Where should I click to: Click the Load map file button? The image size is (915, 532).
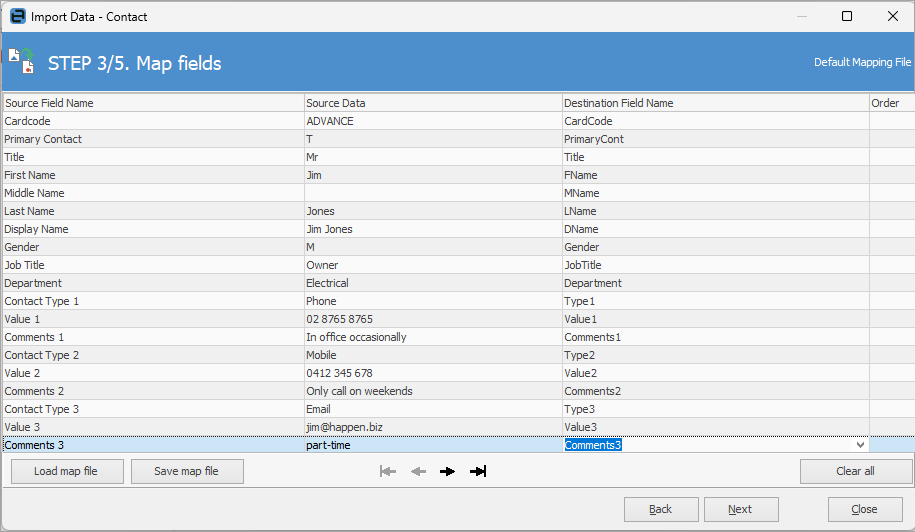click(x=66, y=471)
